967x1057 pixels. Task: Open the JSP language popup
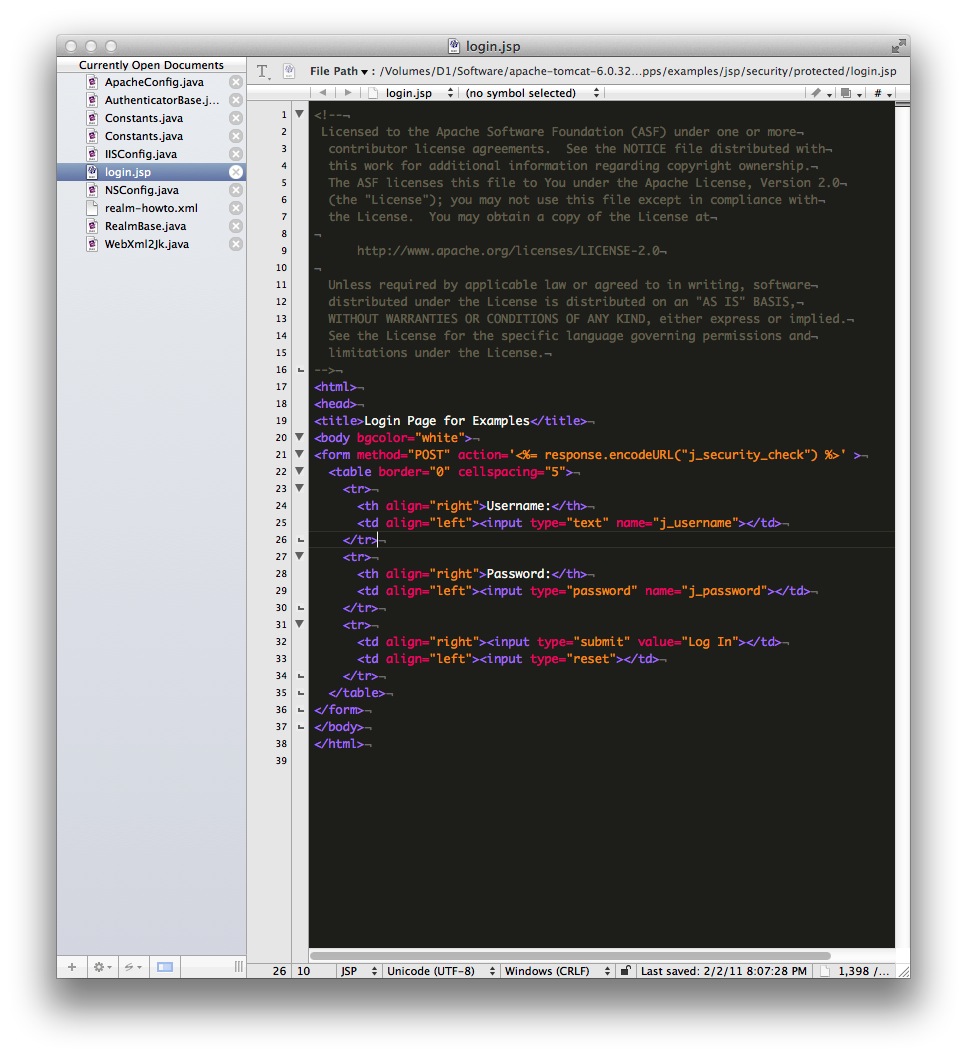359,971
